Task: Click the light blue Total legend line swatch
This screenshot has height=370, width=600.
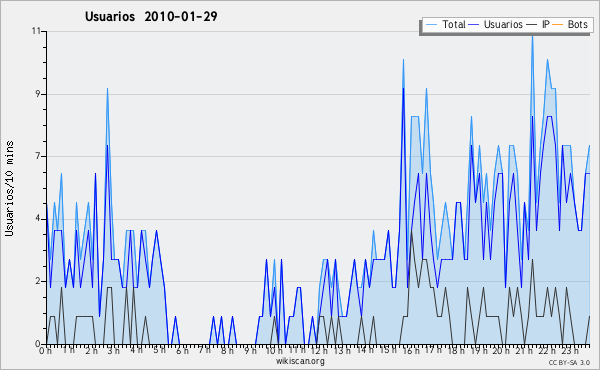Action: (431, 25)
